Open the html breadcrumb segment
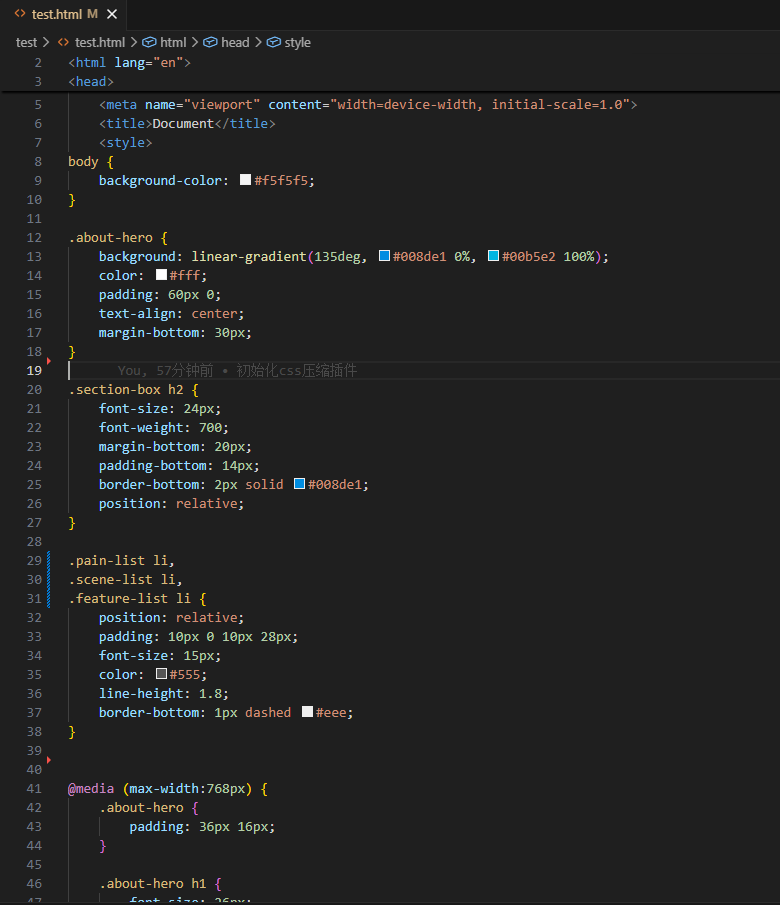 (x=173, y=43)
